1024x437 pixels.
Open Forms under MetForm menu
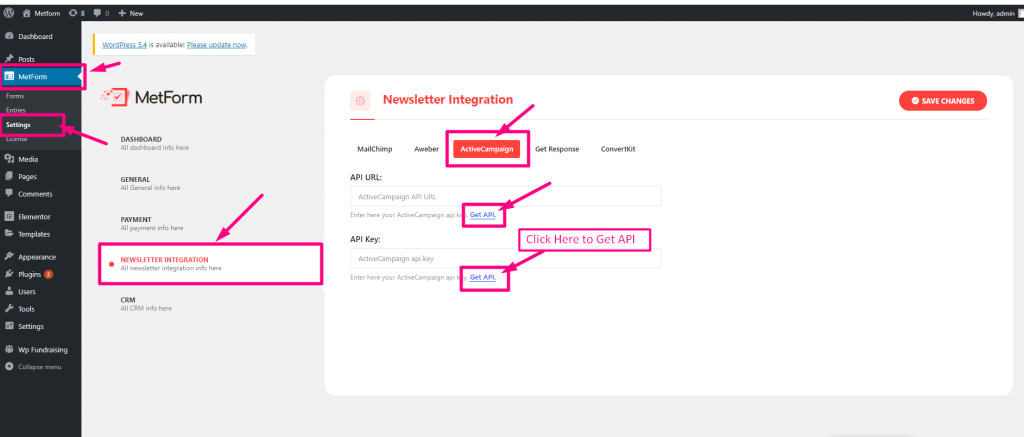tap(15, 96)
